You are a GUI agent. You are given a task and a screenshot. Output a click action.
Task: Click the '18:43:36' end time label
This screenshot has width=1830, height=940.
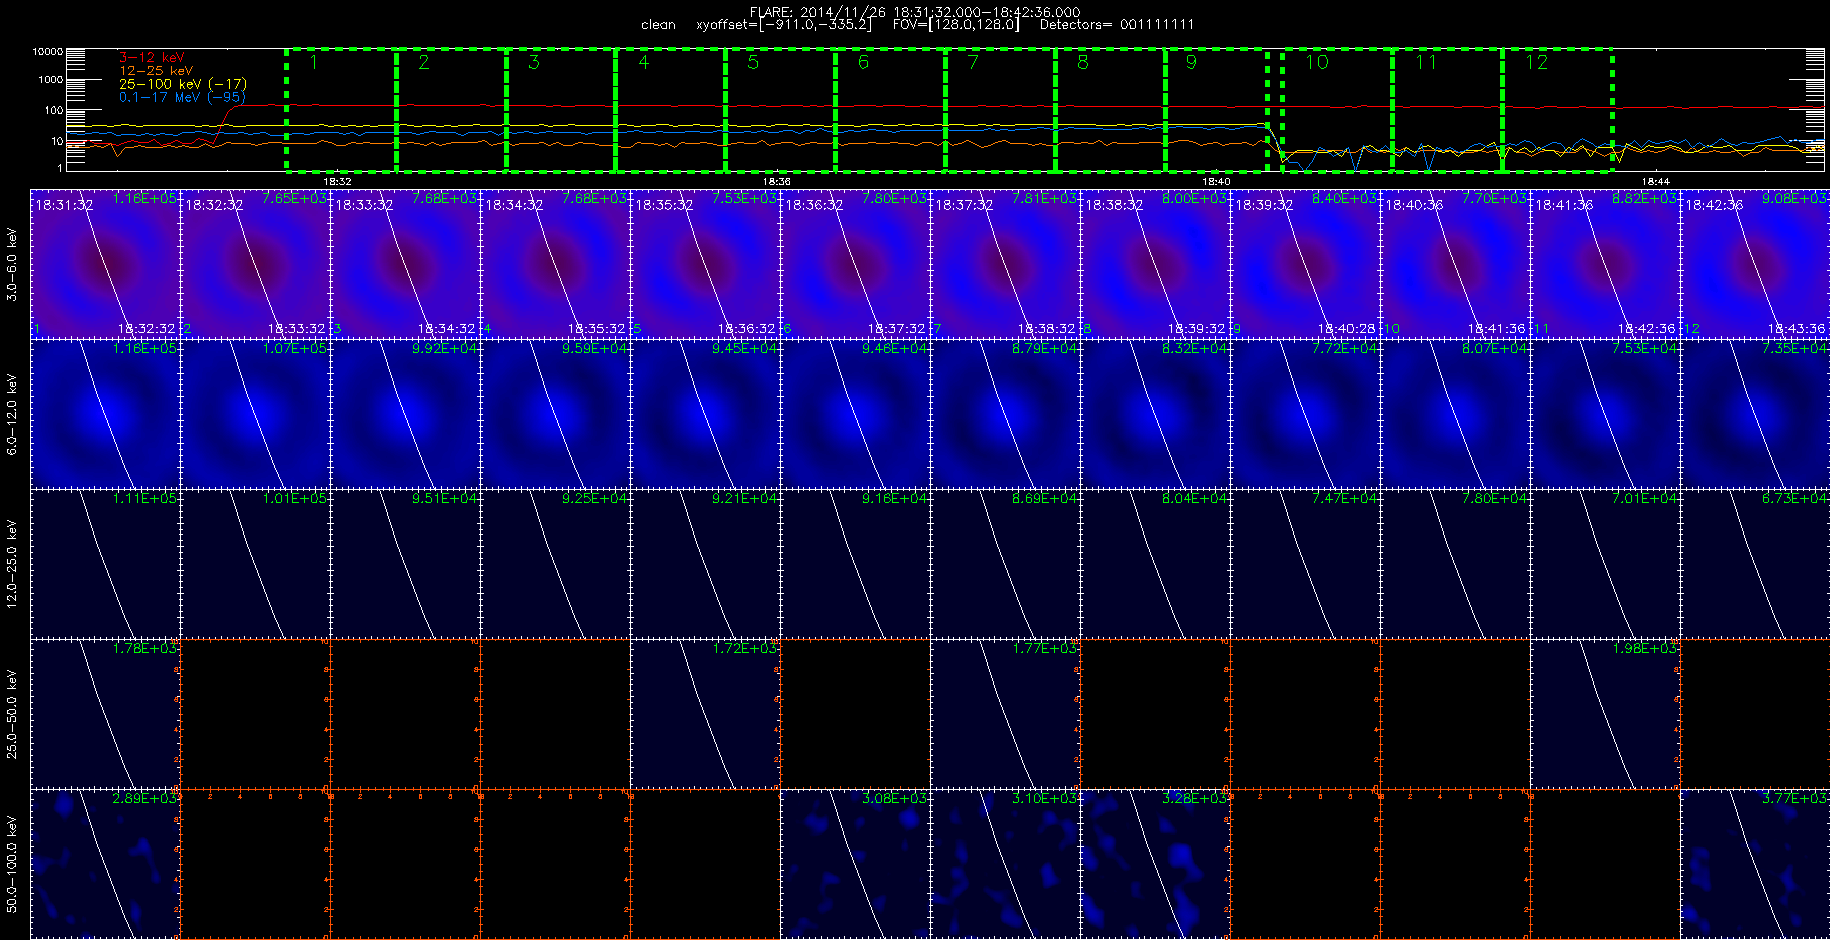pyautogui.click(x=1797, y=328)
